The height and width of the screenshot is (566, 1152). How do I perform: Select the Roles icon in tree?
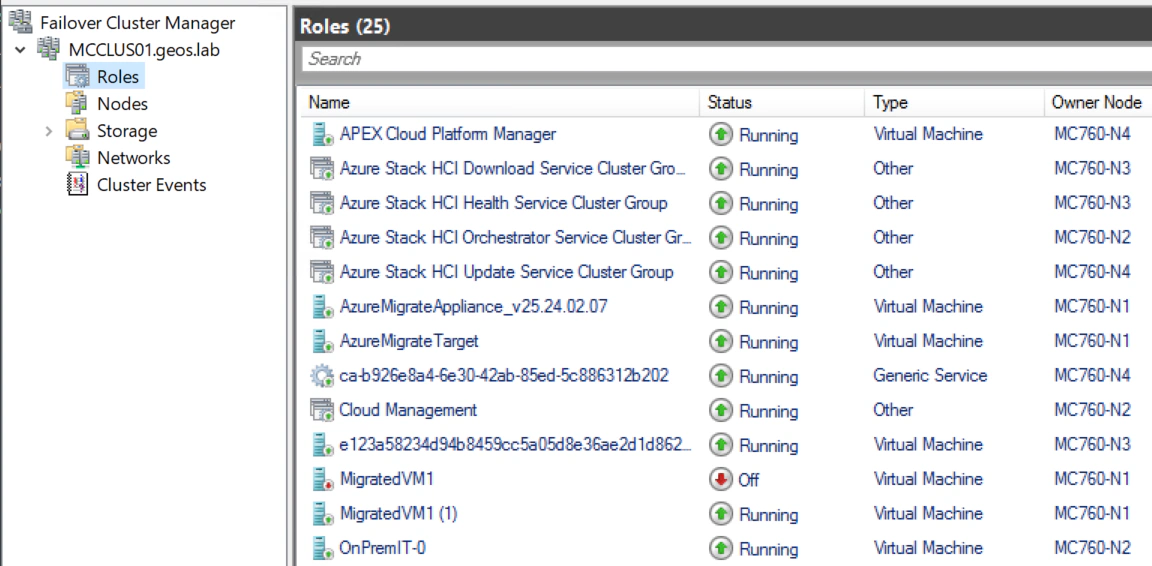pos(77,76)
